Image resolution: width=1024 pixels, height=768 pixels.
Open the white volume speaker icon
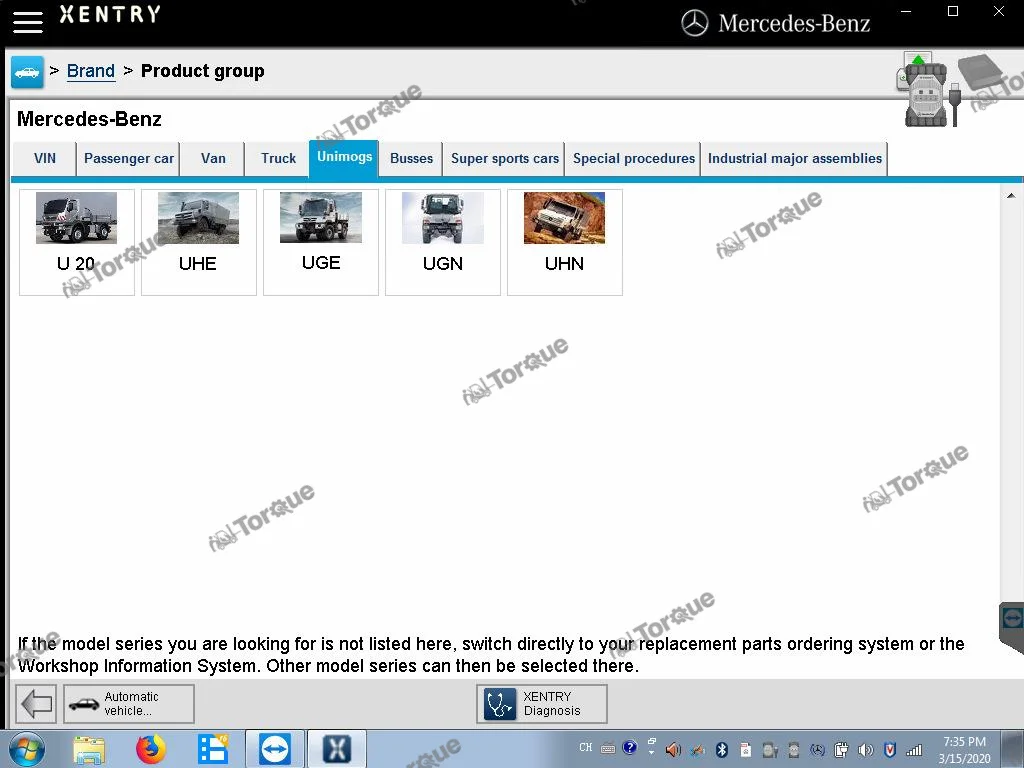coord(865,750)
